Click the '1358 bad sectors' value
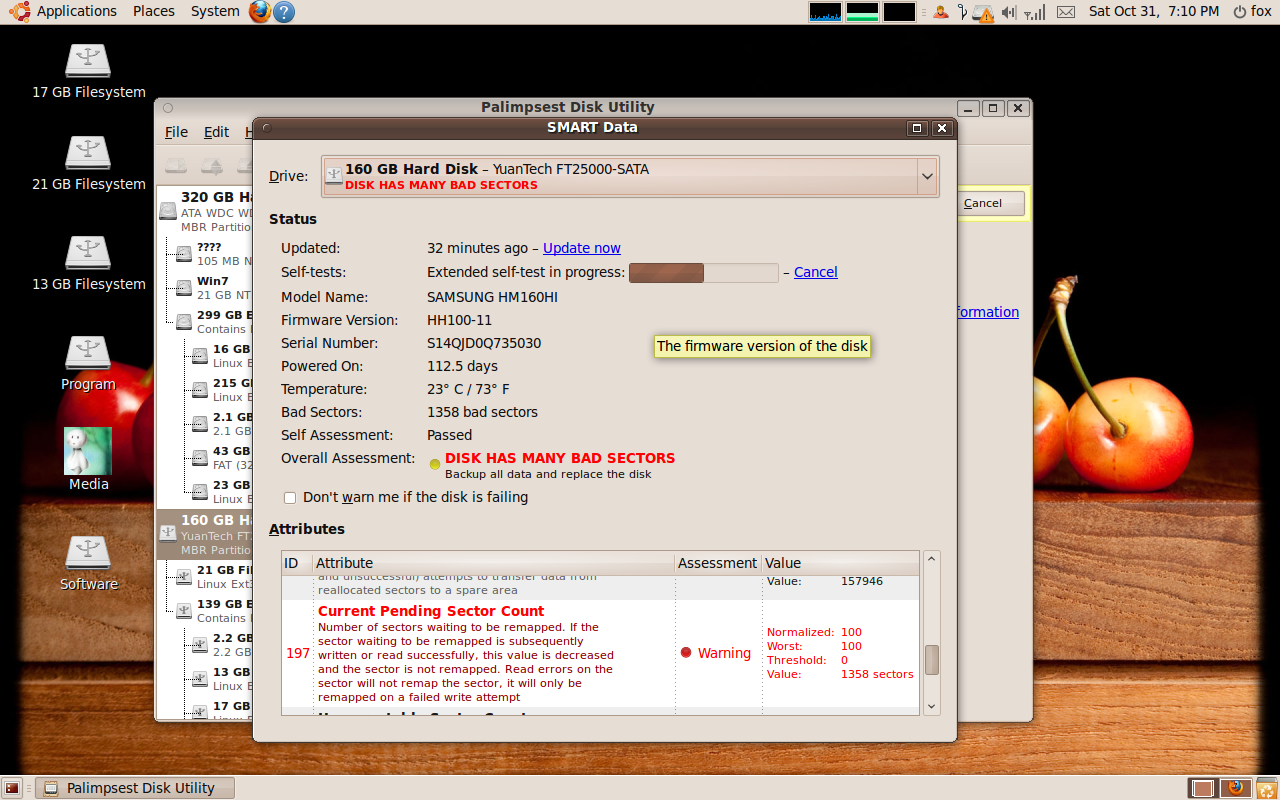 point(482,412)
